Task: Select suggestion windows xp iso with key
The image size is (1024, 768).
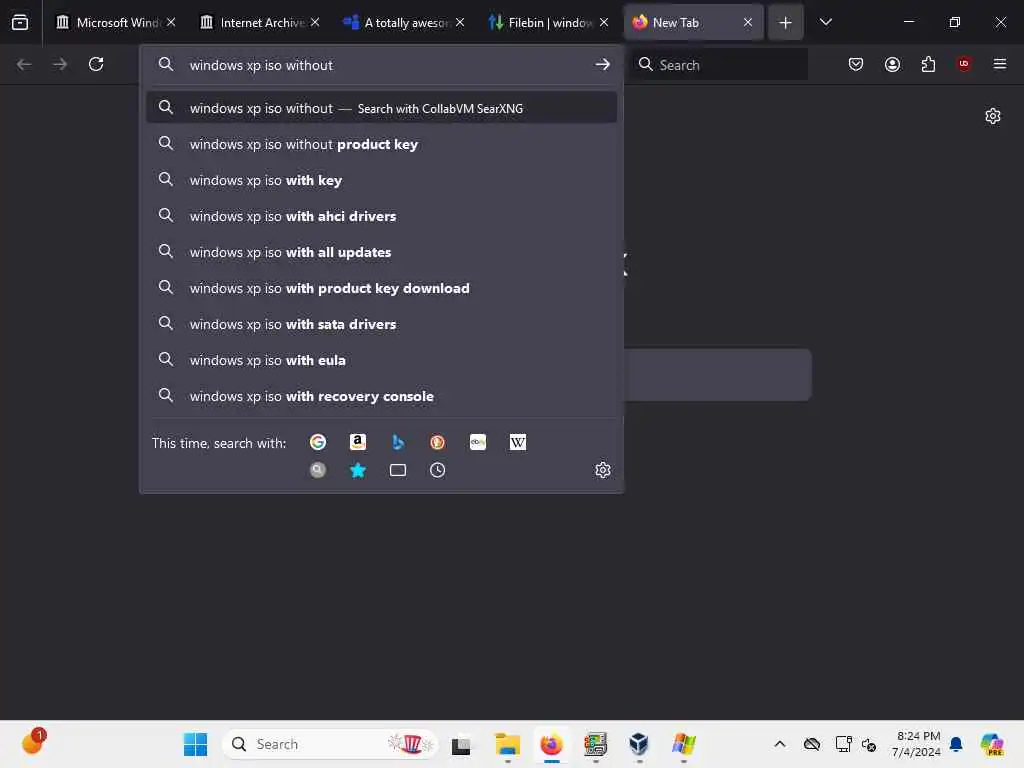Action: tap(381, 180)
